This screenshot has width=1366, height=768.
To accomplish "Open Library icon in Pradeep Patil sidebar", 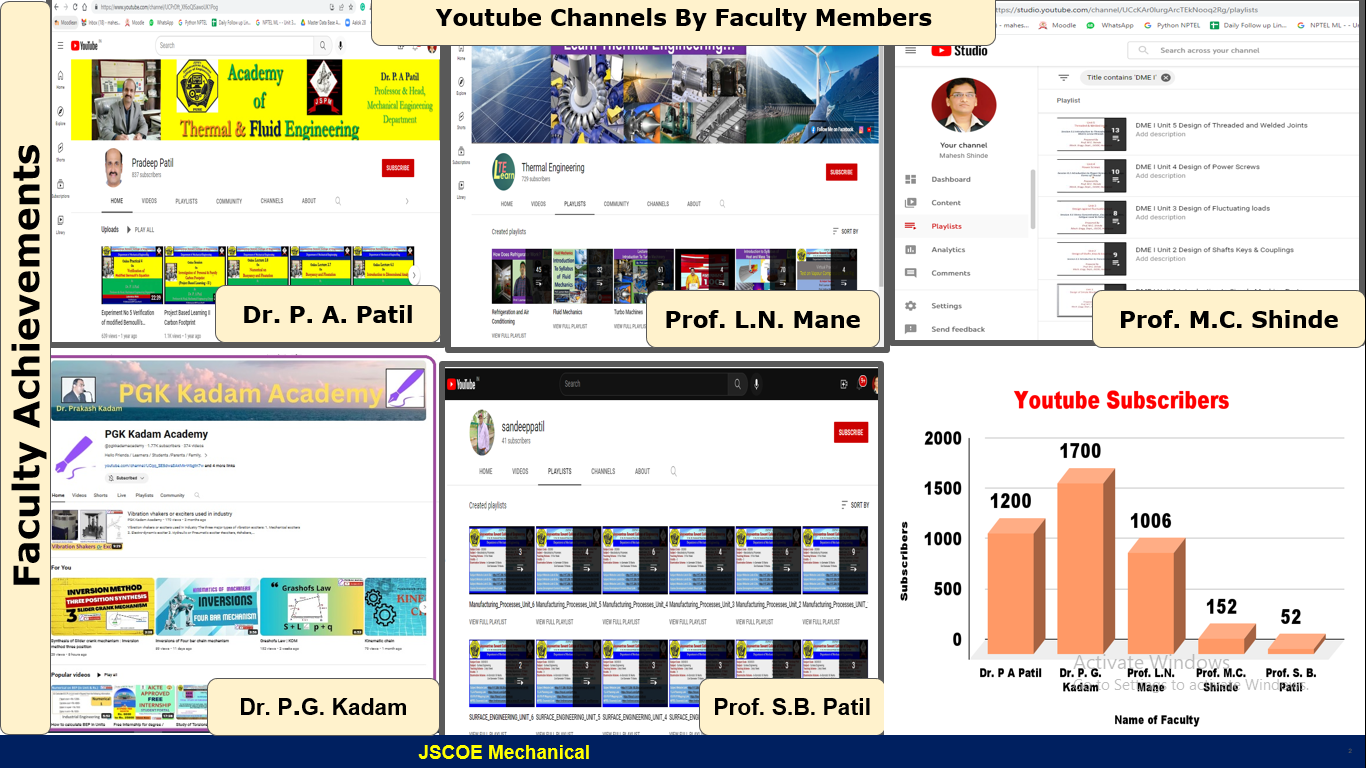I will [61, 221].
